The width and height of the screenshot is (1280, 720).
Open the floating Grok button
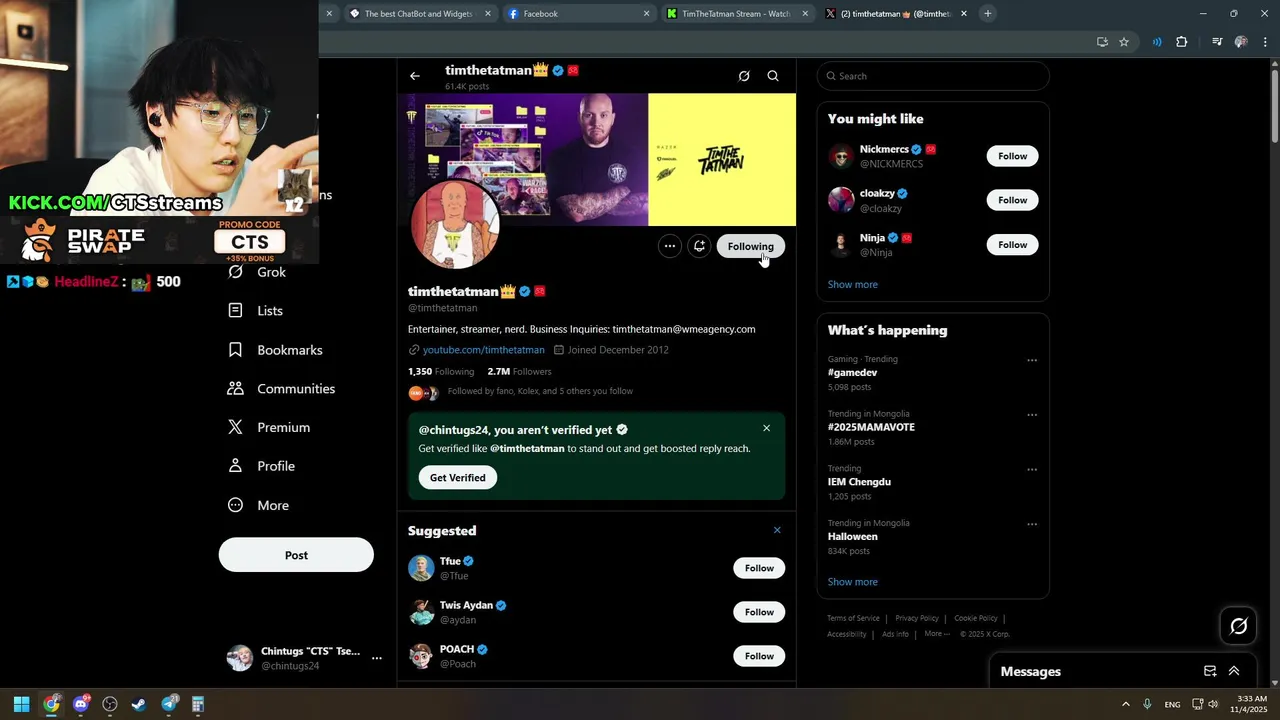[x=1239, y=626]
